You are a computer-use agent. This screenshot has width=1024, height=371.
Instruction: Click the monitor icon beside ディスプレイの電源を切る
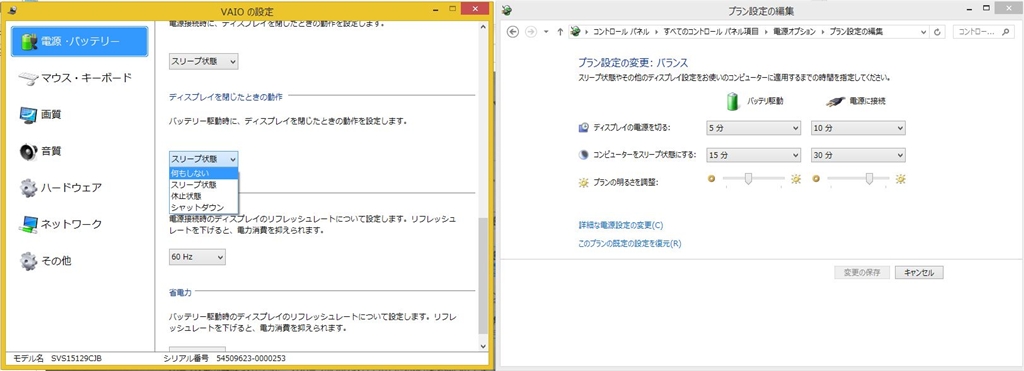[584, 128]
